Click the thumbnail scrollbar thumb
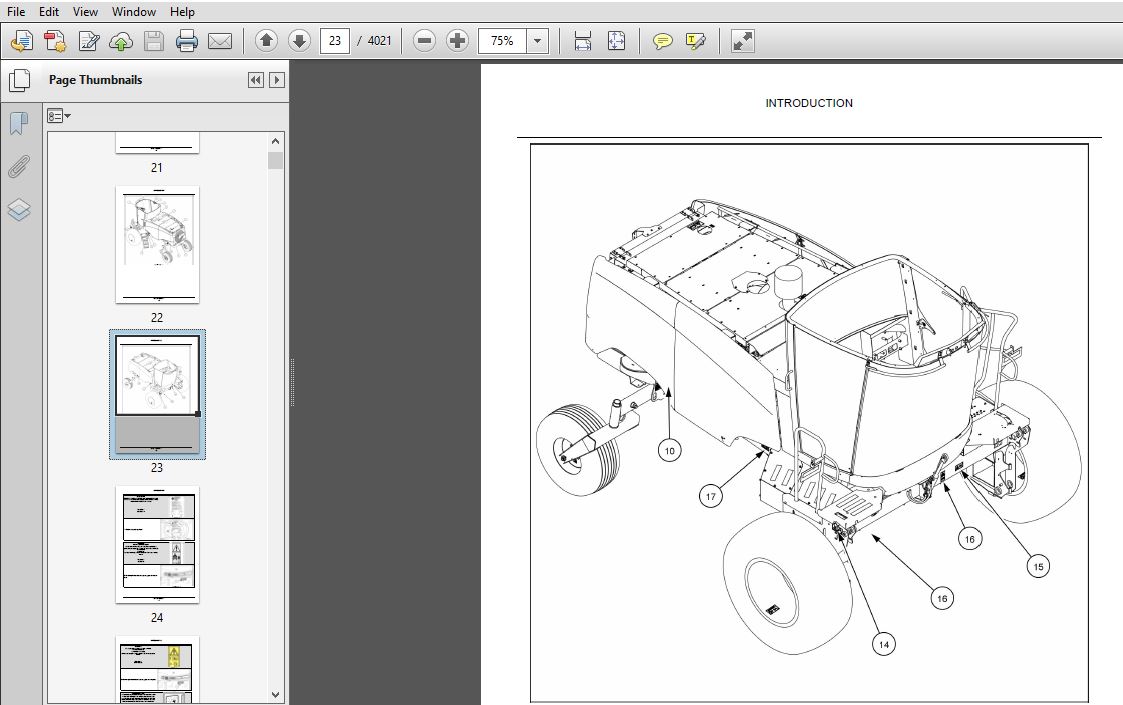The image size is (1123, 705). point(276,160)
